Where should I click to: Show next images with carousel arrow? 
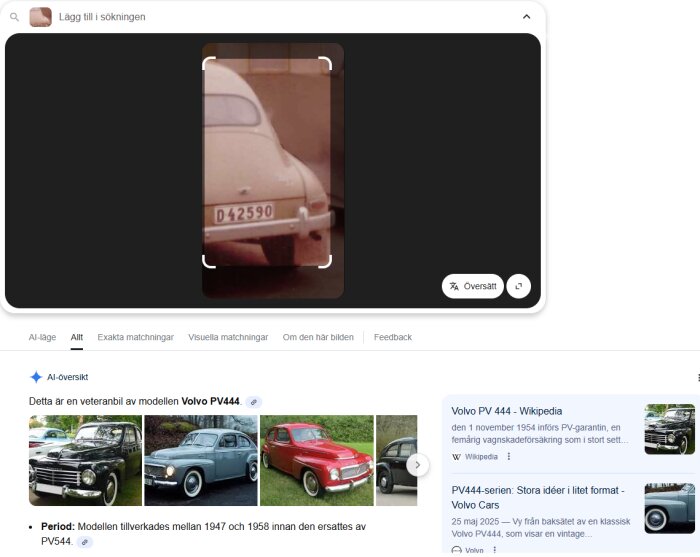point(417,465)
